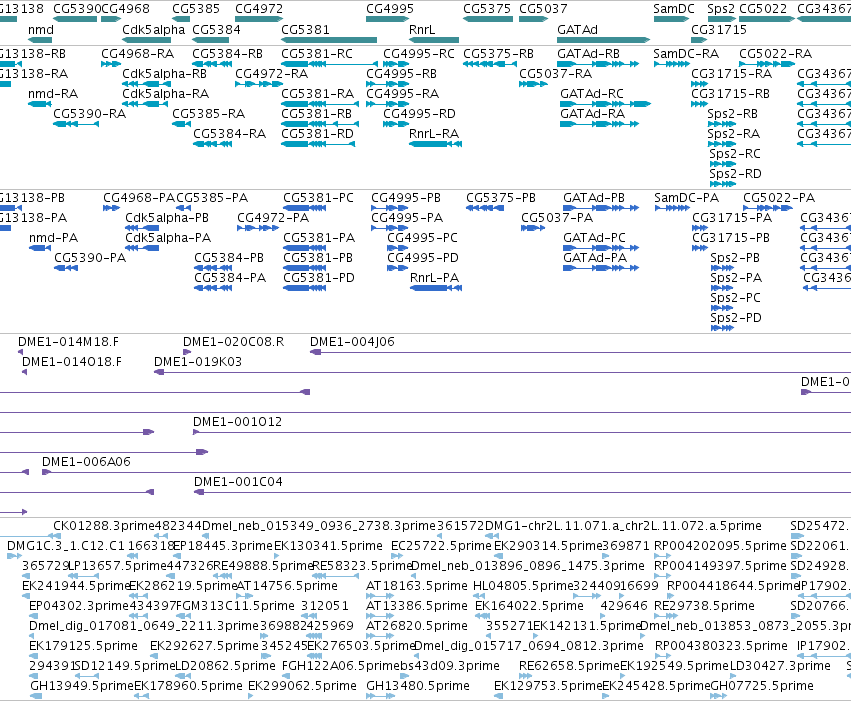Select the CG4995-RD transcript label
This screenshot has height=701, width=851.
[x=419, y=113]
